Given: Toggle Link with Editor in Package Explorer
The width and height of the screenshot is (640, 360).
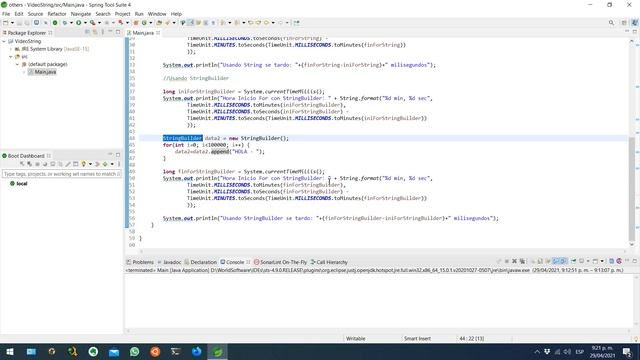Looking at the screenshot, I should [95, 32].
